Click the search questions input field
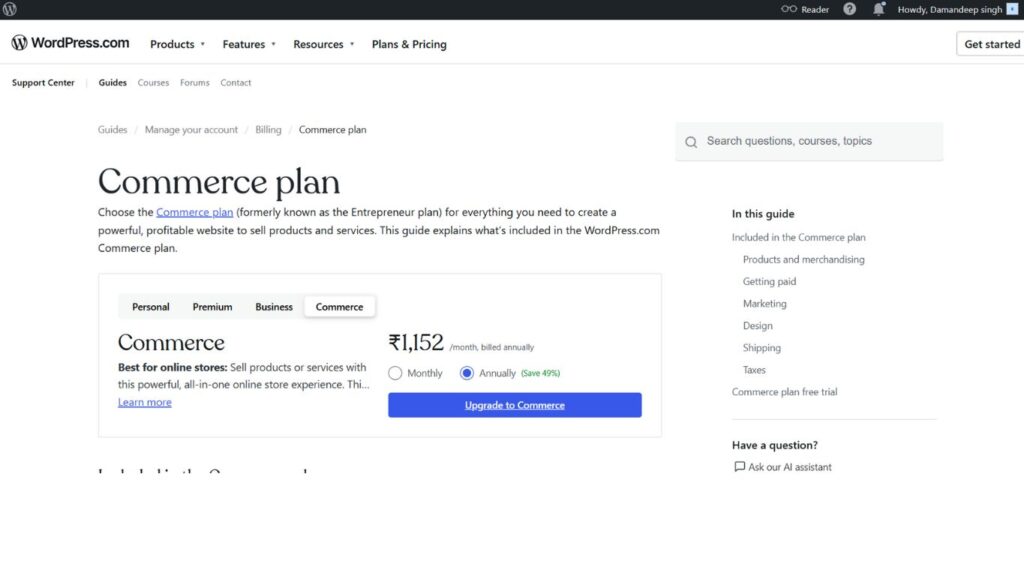This screenshot has width=1024, height=576. (x=810, y=141)
